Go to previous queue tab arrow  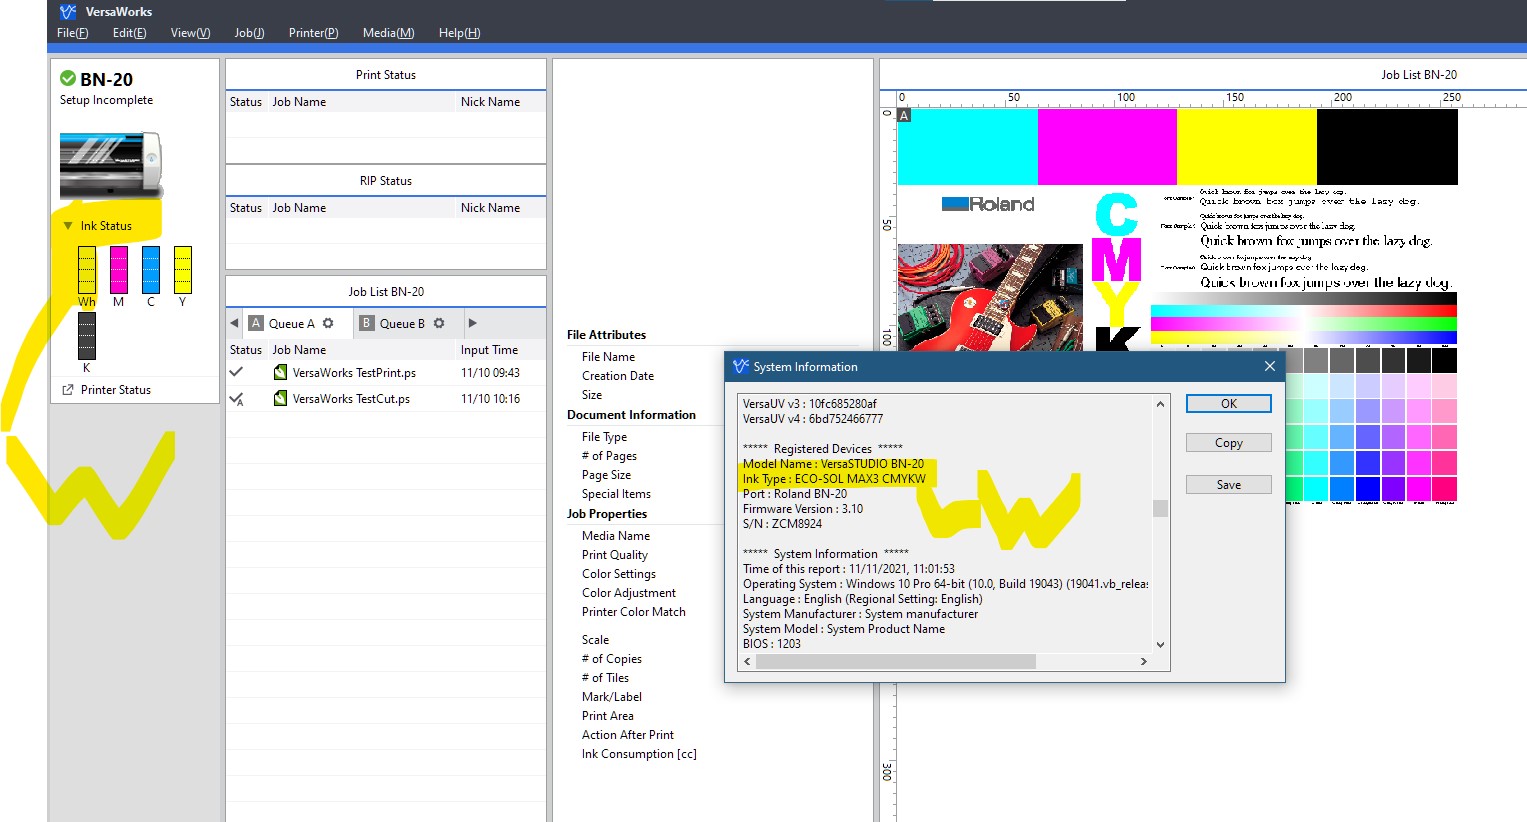pyautogui.click(x=234, y=323)
